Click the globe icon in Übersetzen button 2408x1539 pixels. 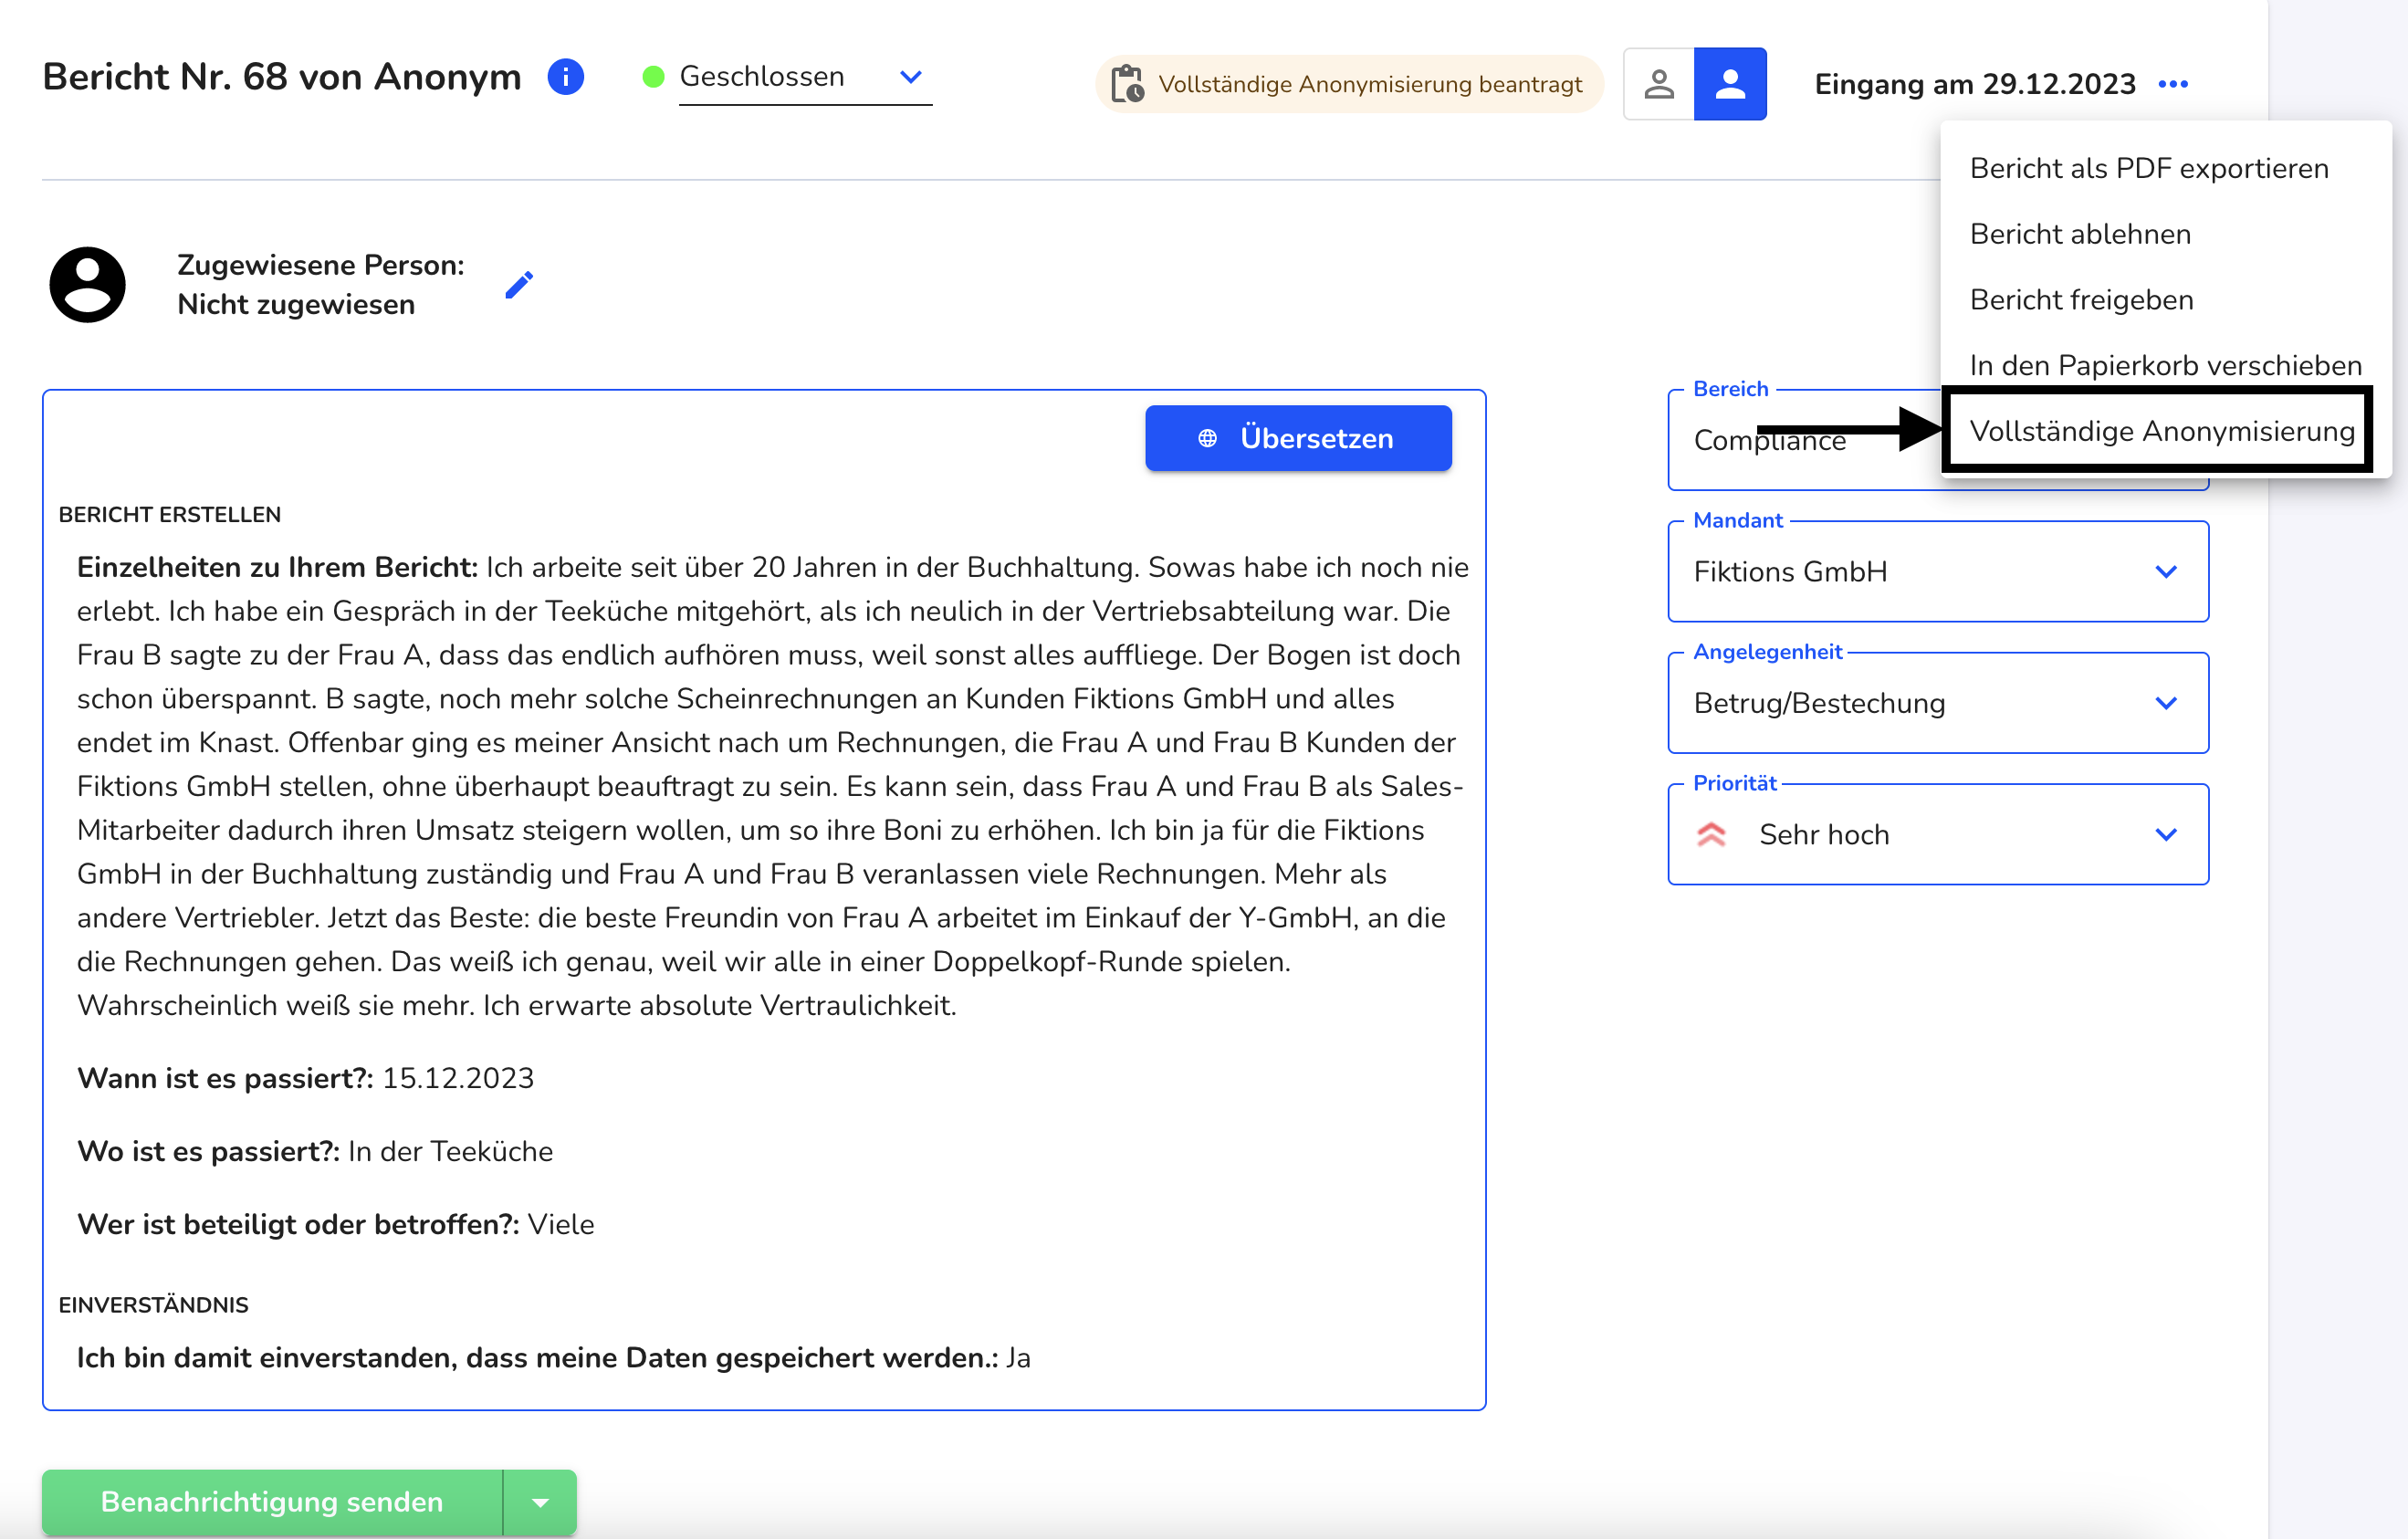1208,438
